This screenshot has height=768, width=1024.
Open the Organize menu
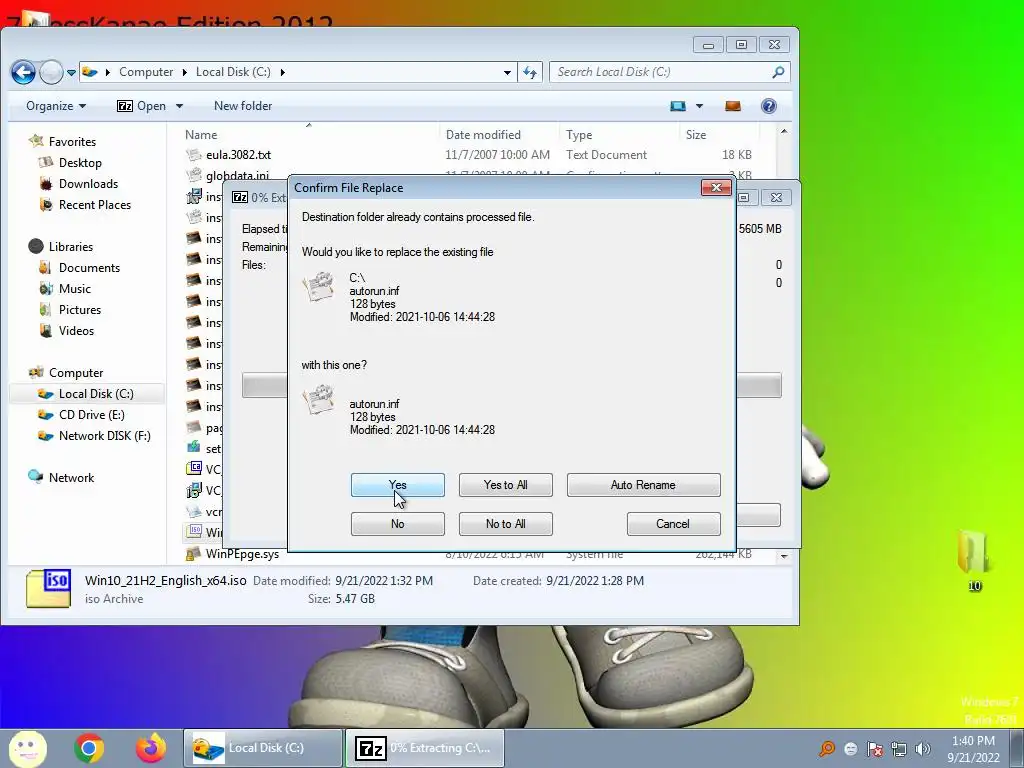click(56, 106)
